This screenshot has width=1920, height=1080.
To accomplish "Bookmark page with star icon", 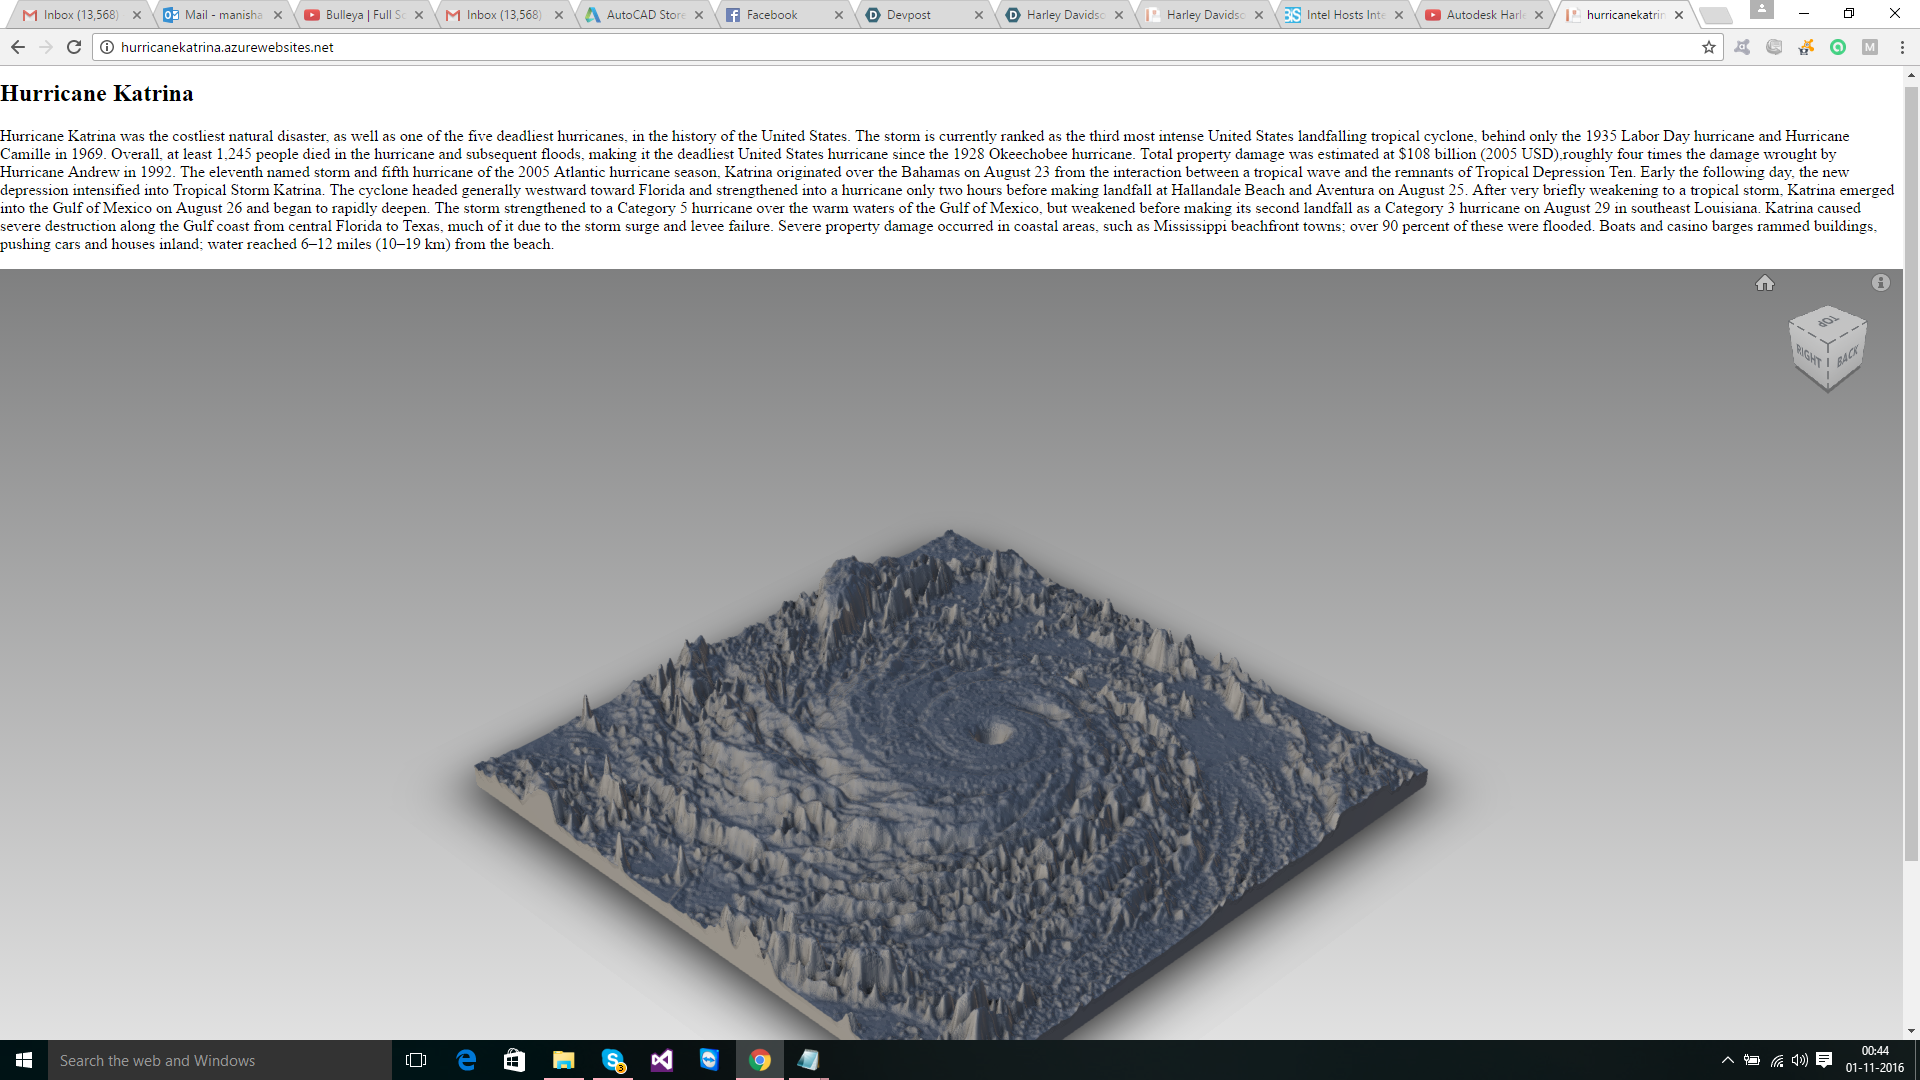I will click(1709, 47).
